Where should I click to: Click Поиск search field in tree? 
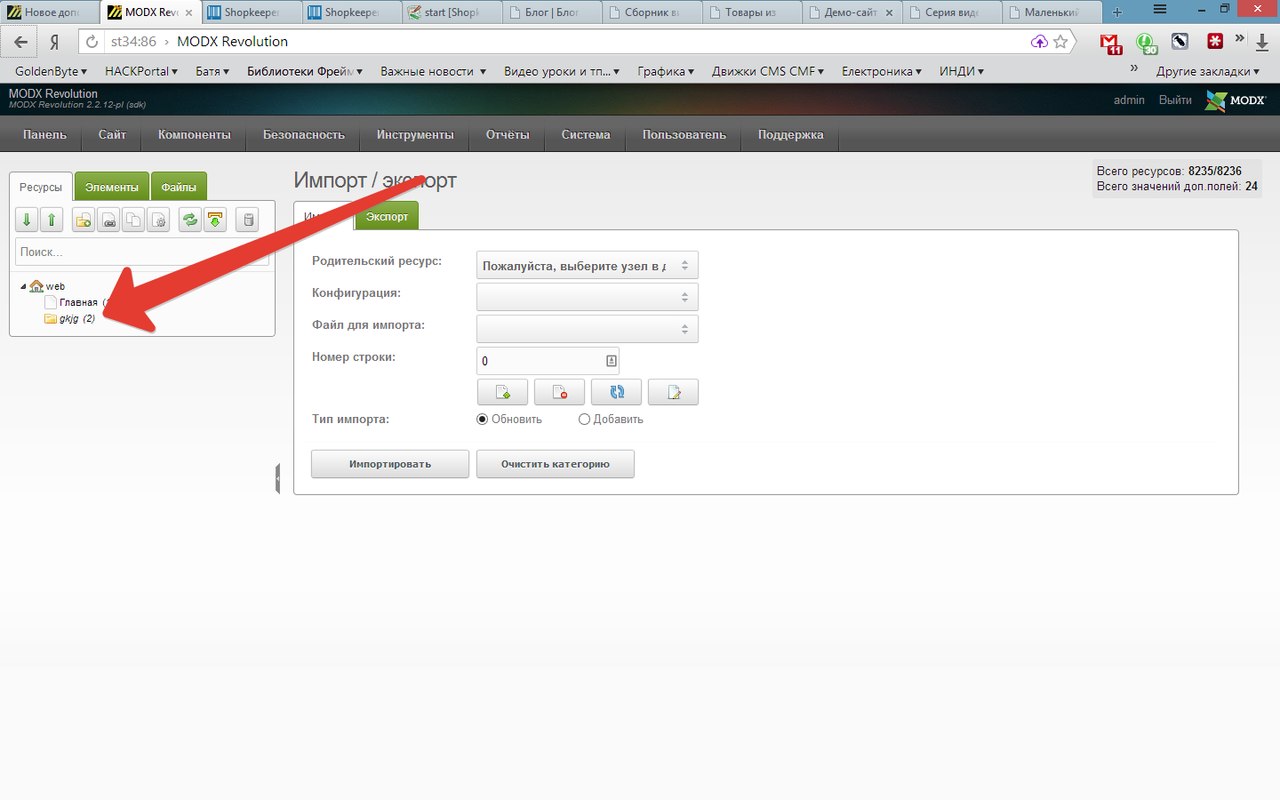(x=142, y=253)
